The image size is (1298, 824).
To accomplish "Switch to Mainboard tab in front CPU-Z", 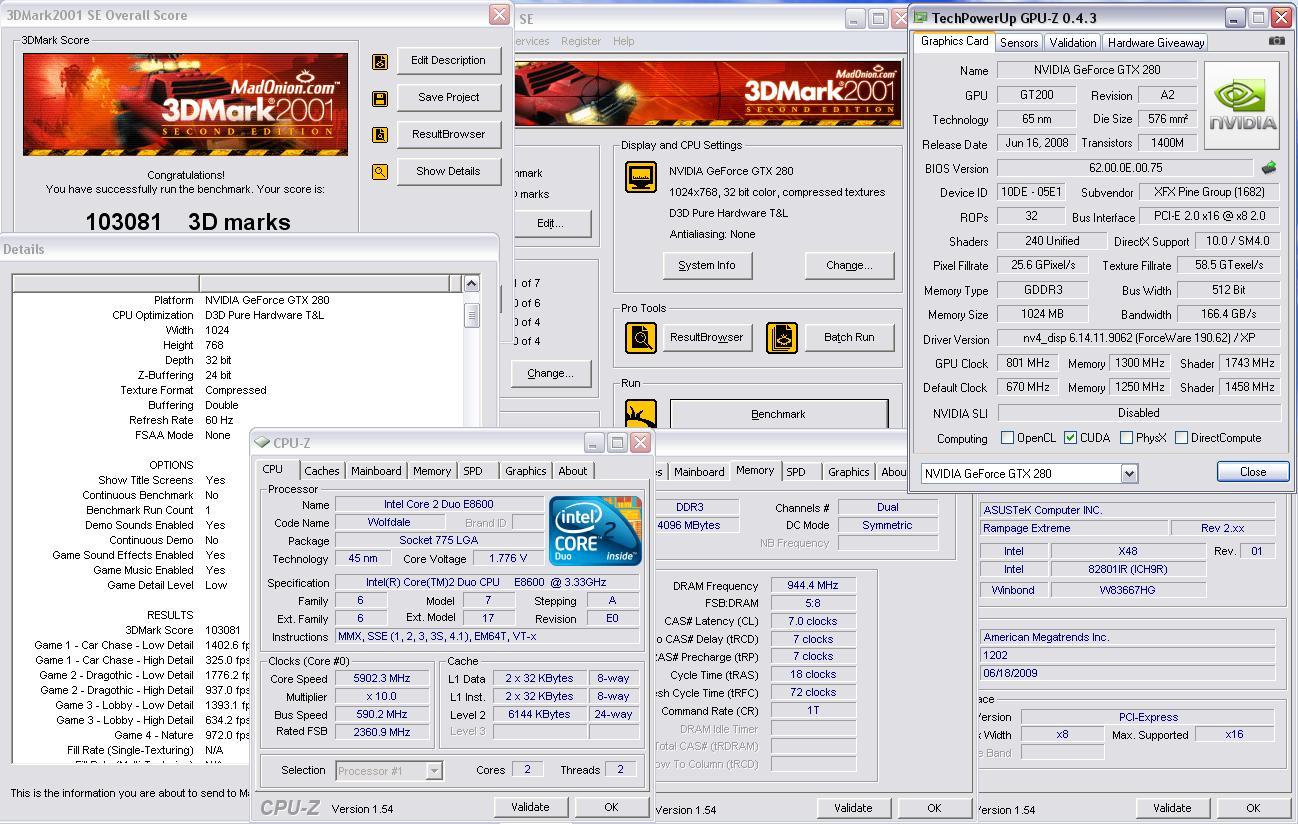I will [376, 471].
